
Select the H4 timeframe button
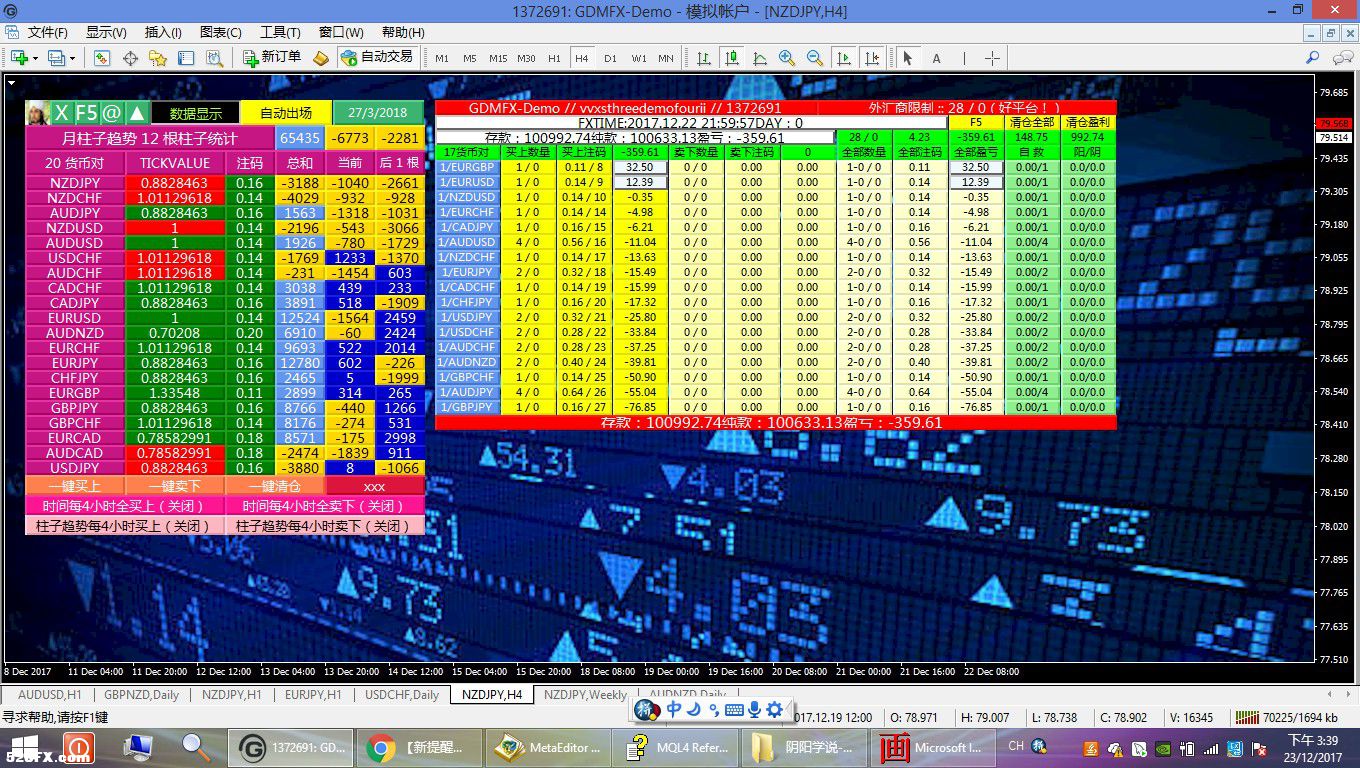582,58
